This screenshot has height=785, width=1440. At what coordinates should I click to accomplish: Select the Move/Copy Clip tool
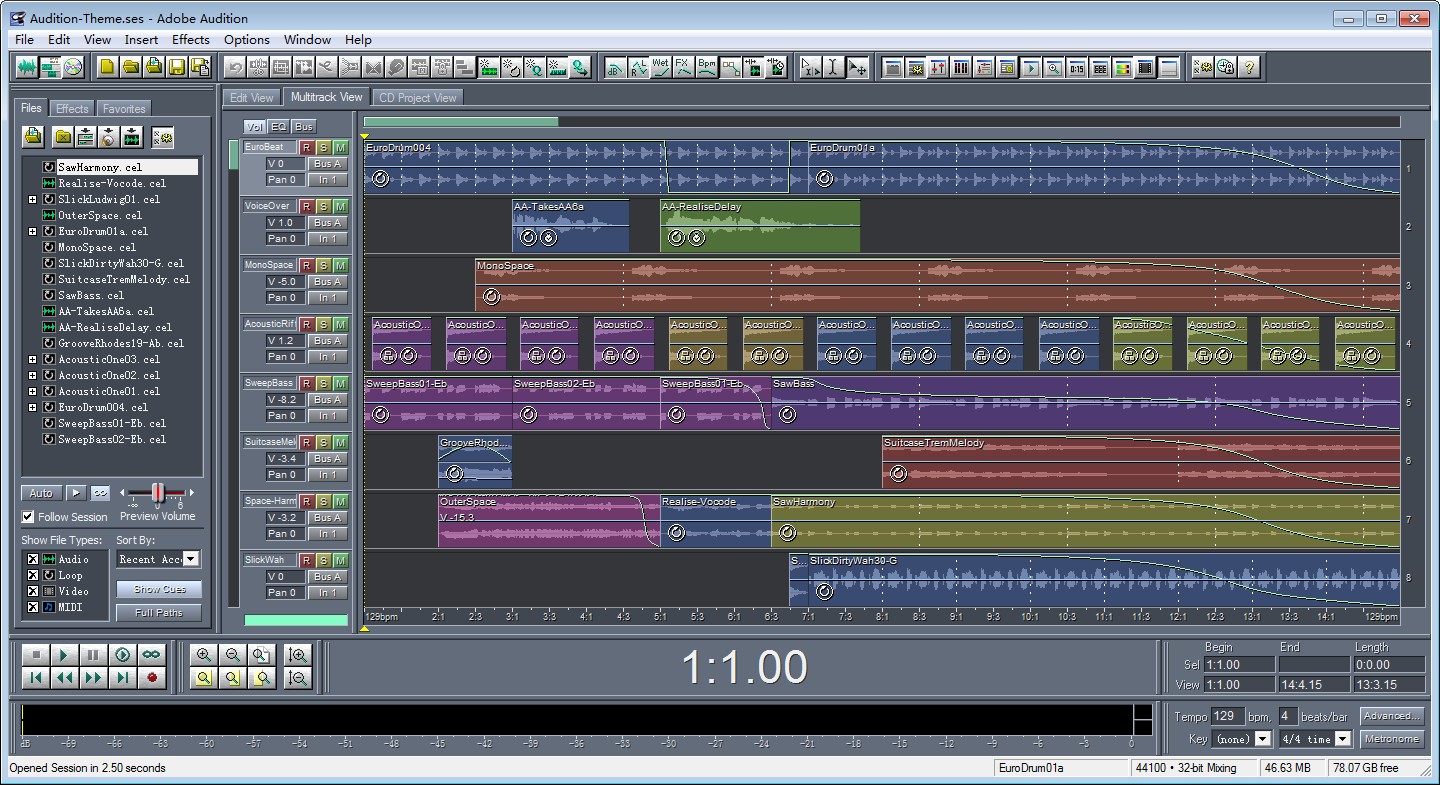[857, 67]
